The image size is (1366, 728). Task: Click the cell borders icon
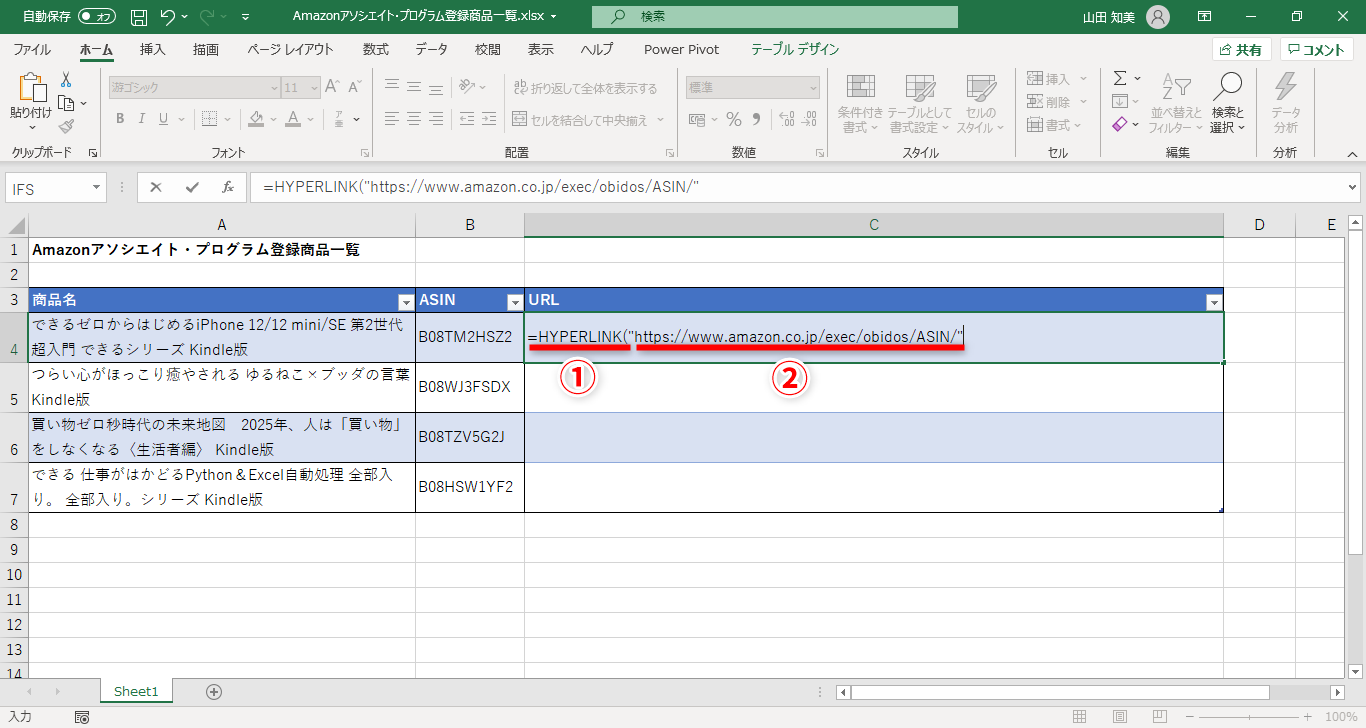pos(209,119)
